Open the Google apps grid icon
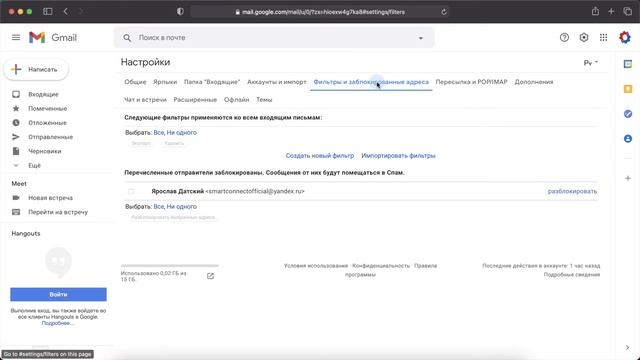Screen dimensions: 640x360 (x=603, y=38)
